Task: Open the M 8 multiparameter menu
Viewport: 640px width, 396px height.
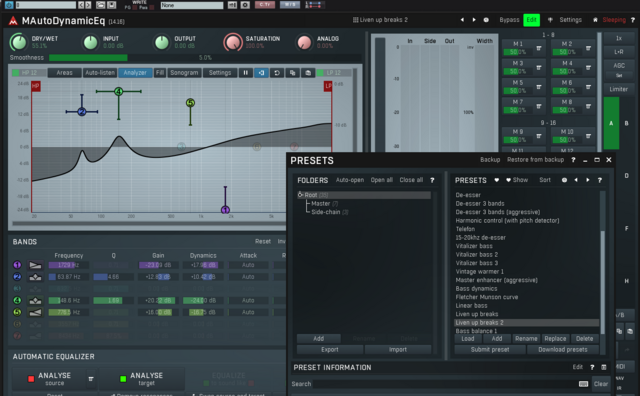Action: pyautogui.click(x=588, y=106)
